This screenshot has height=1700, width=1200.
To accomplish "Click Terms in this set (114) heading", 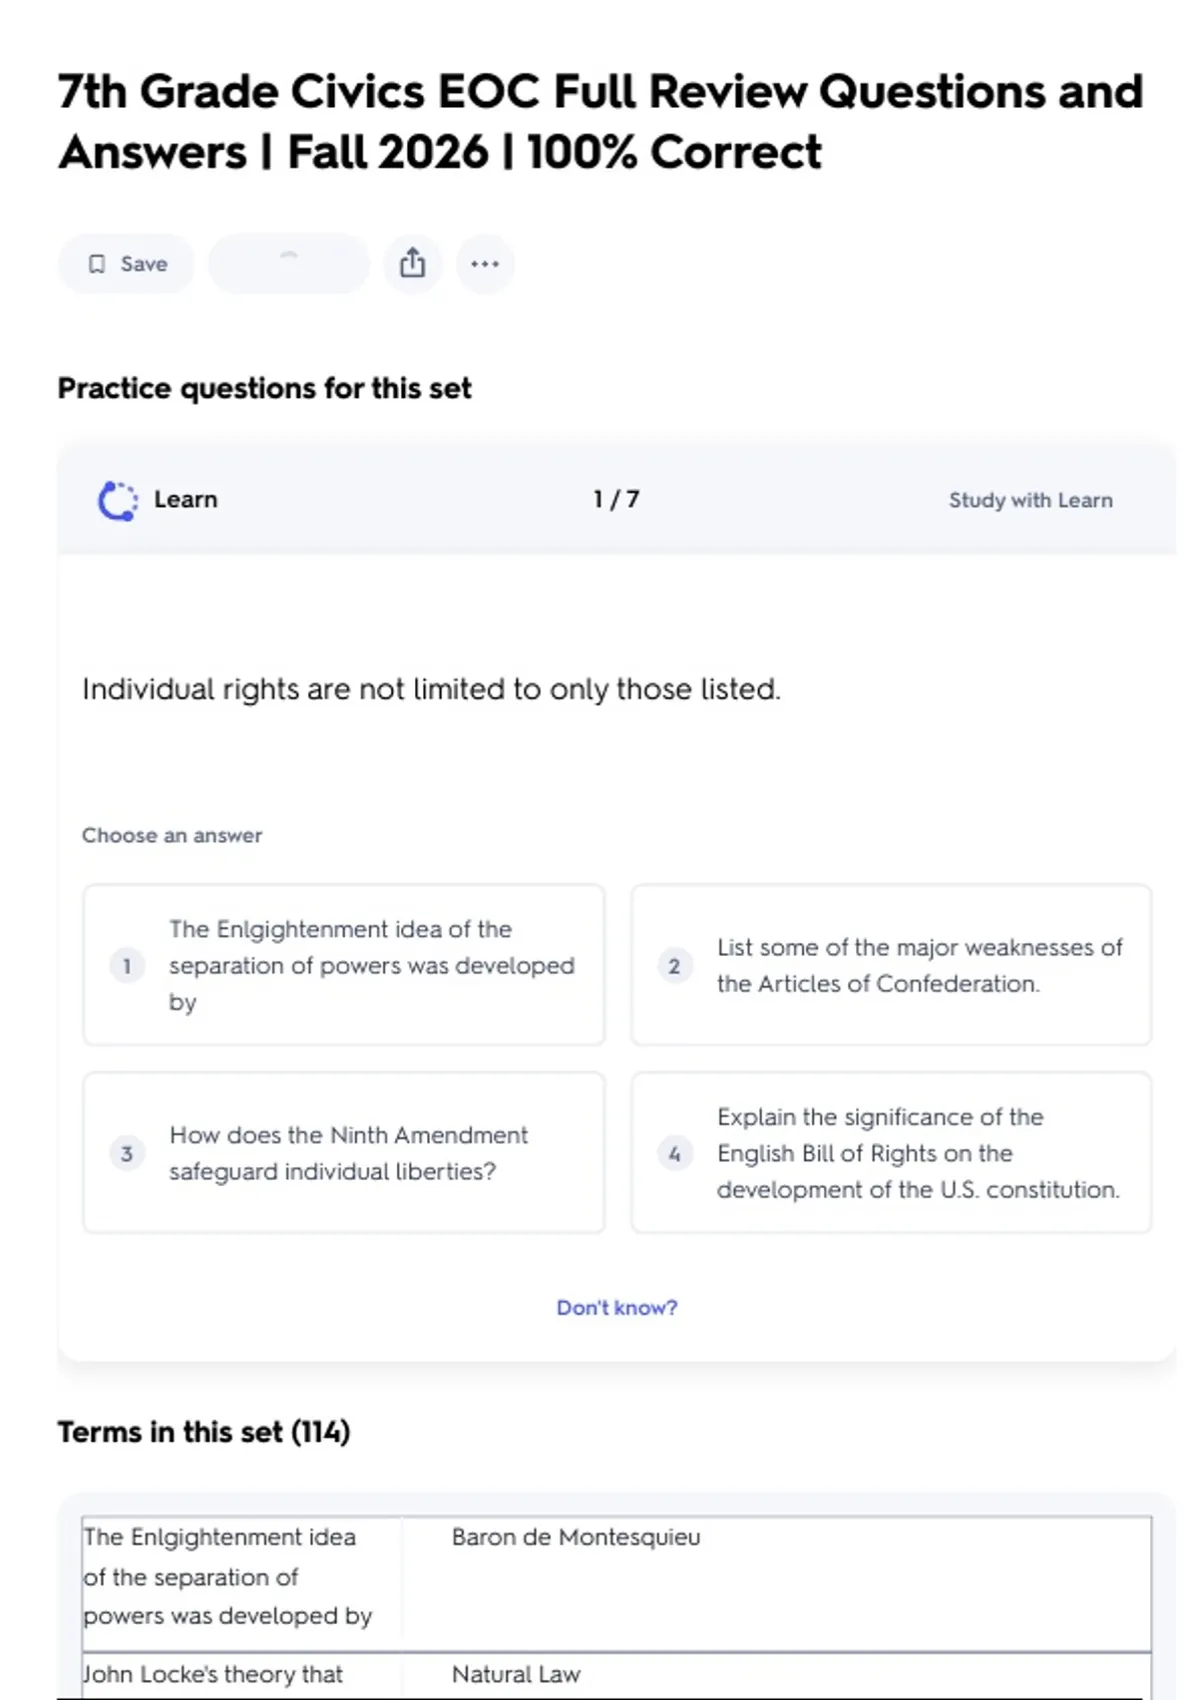I will pos(204,1432).
